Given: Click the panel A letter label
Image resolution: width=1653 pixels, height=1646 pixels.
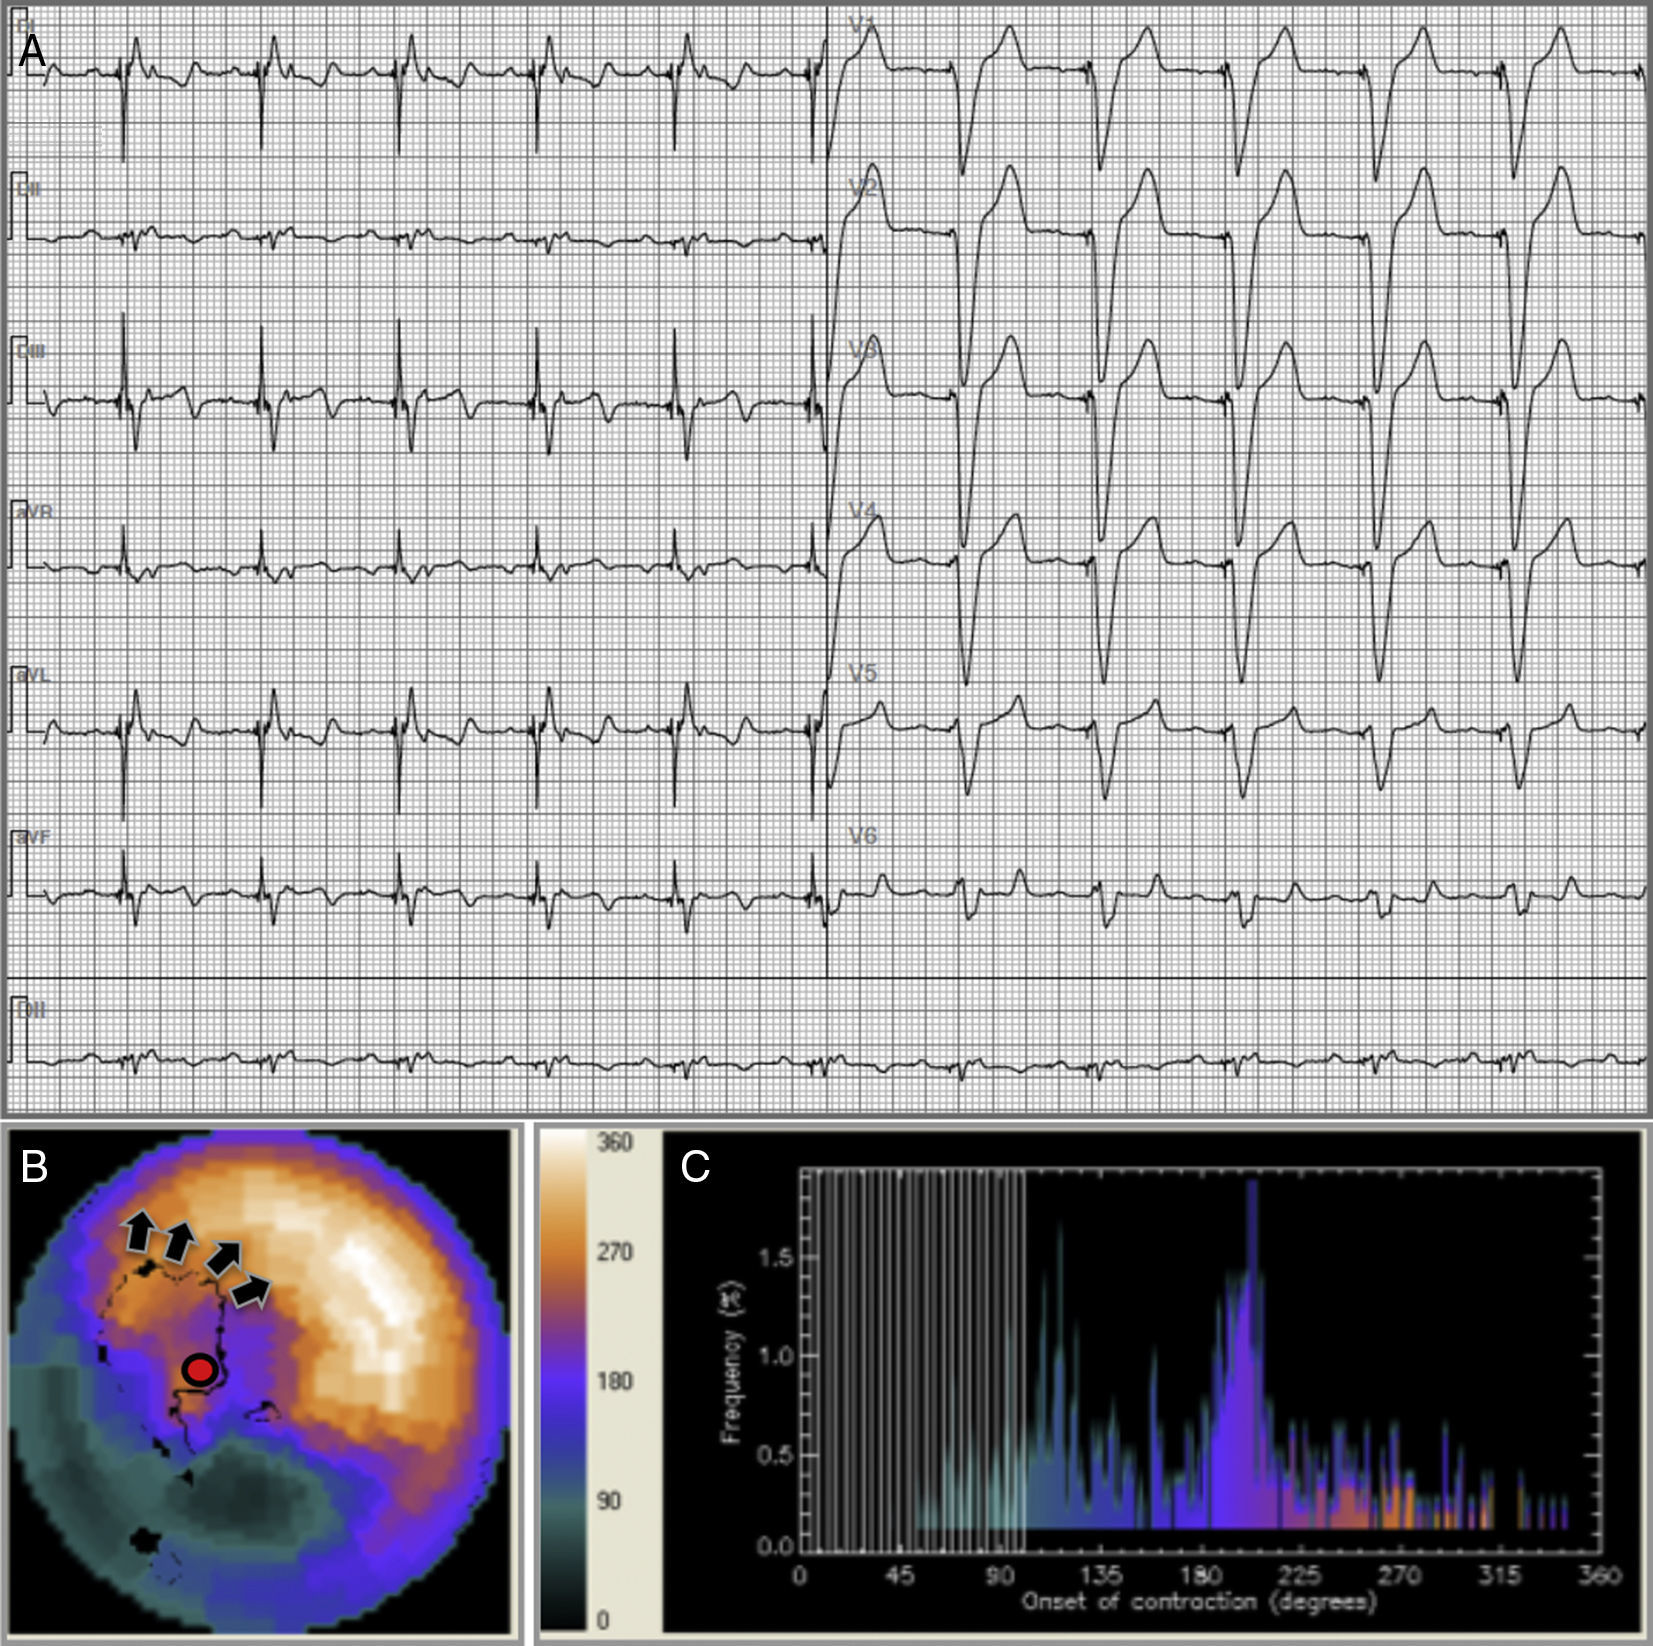Looking at the screenshot, I should pyautogui.click(x=32, y=51).
